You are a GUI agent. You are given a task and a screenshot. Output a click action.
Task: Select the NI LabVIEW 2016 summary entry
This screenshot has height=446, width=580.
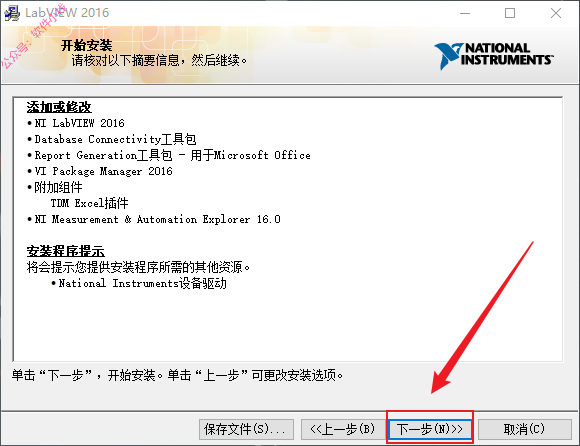[79, 123]
